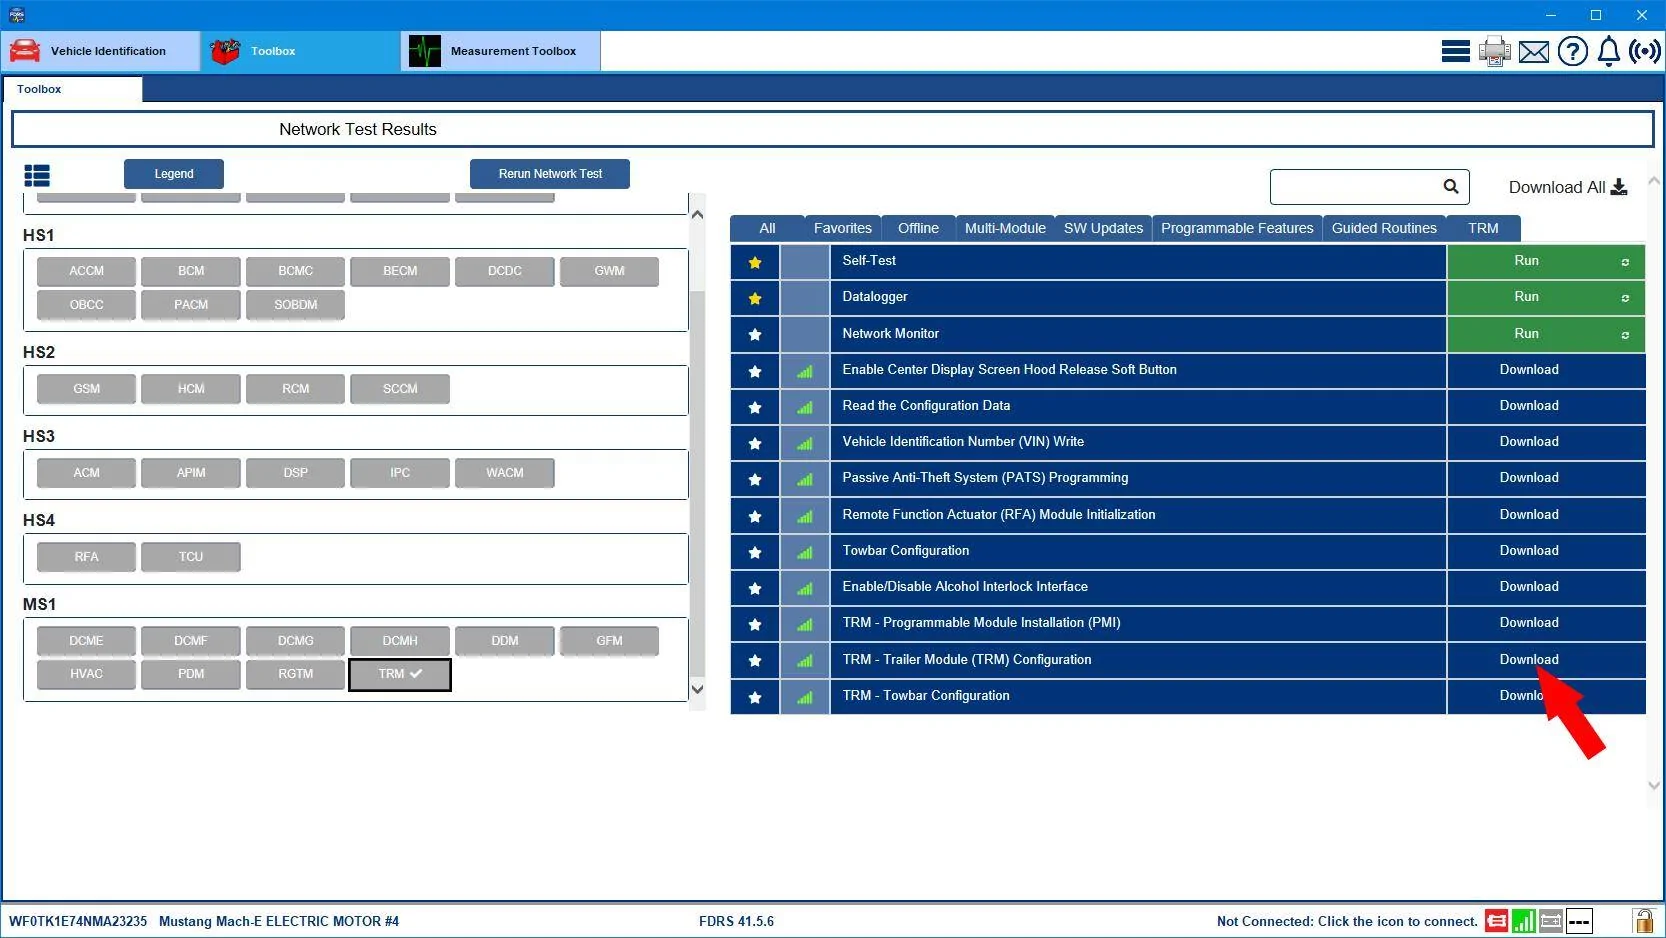The image size is (1666, 938).
Task: Click the green signal bars status icon
Action: pyautogui.click(x=1524, y=921)
